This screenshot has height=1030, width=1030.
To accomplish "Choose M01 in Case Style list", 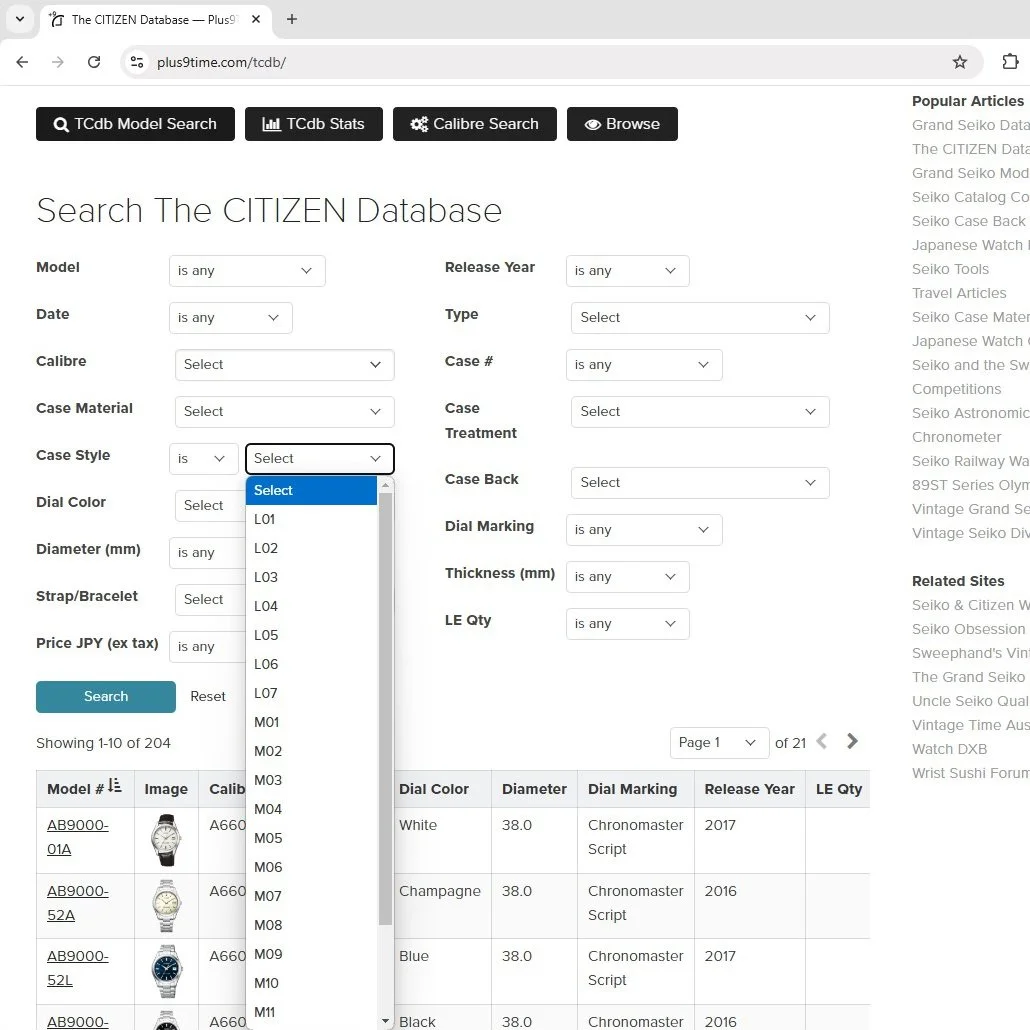I will [311, 722].
